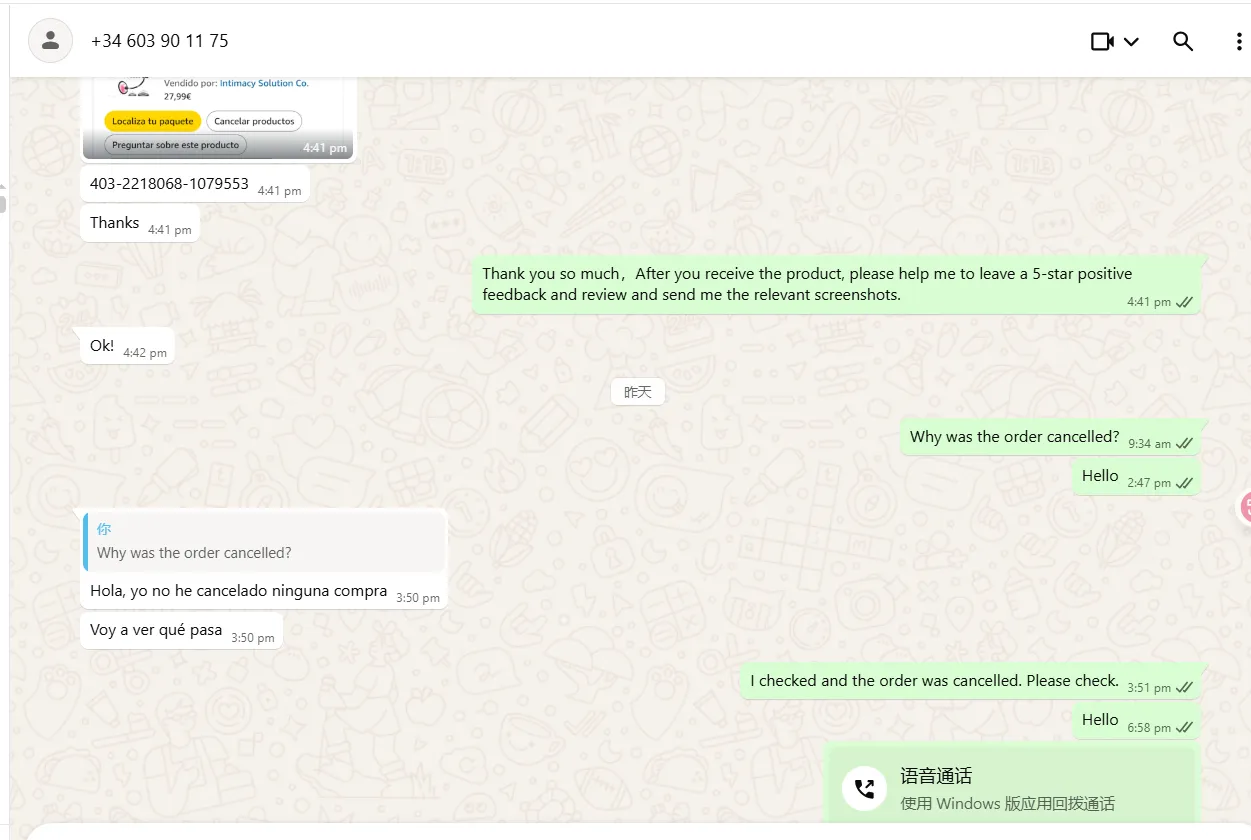
Task: Click the double-check icon beside 9:34 am
Action: coord(1185,443)
